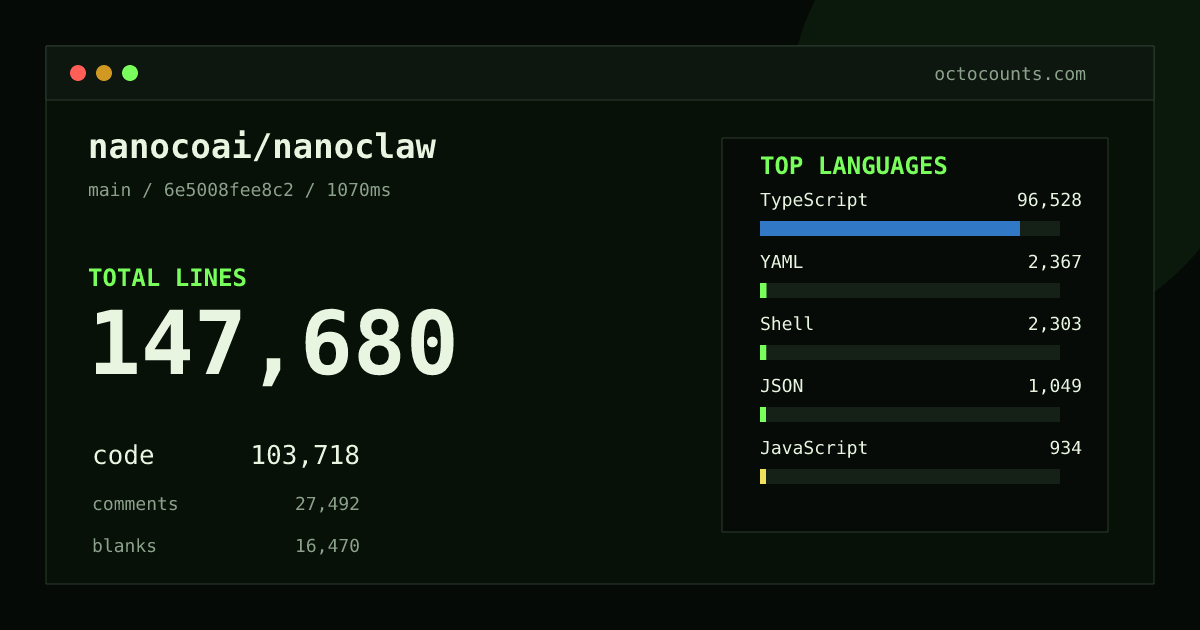Select the 2,303 Shell line count

point(1055,324)
